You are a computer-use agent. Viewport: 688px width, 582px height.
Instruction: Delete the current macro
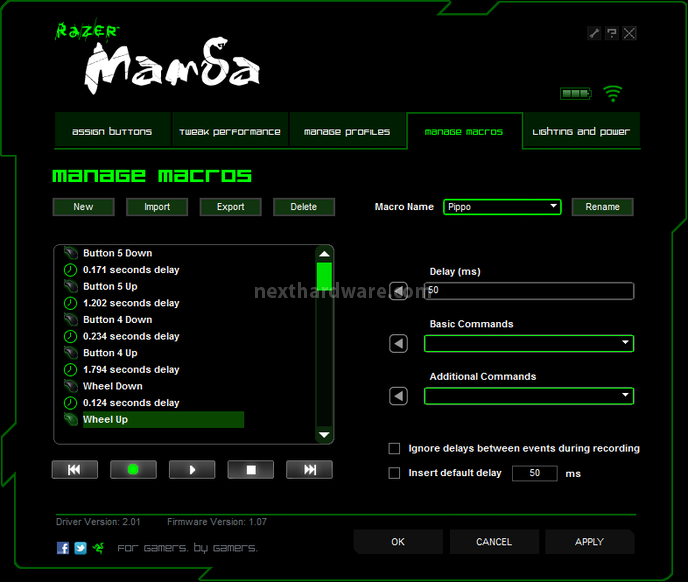point(304,207)
